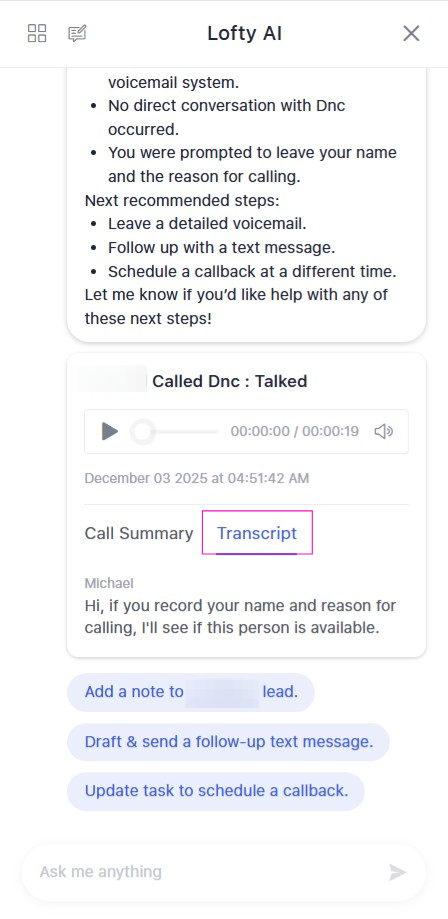Click the 00:00:00 / 00:00:19 time display
The image size is (448, 919).
pos(294,431)
